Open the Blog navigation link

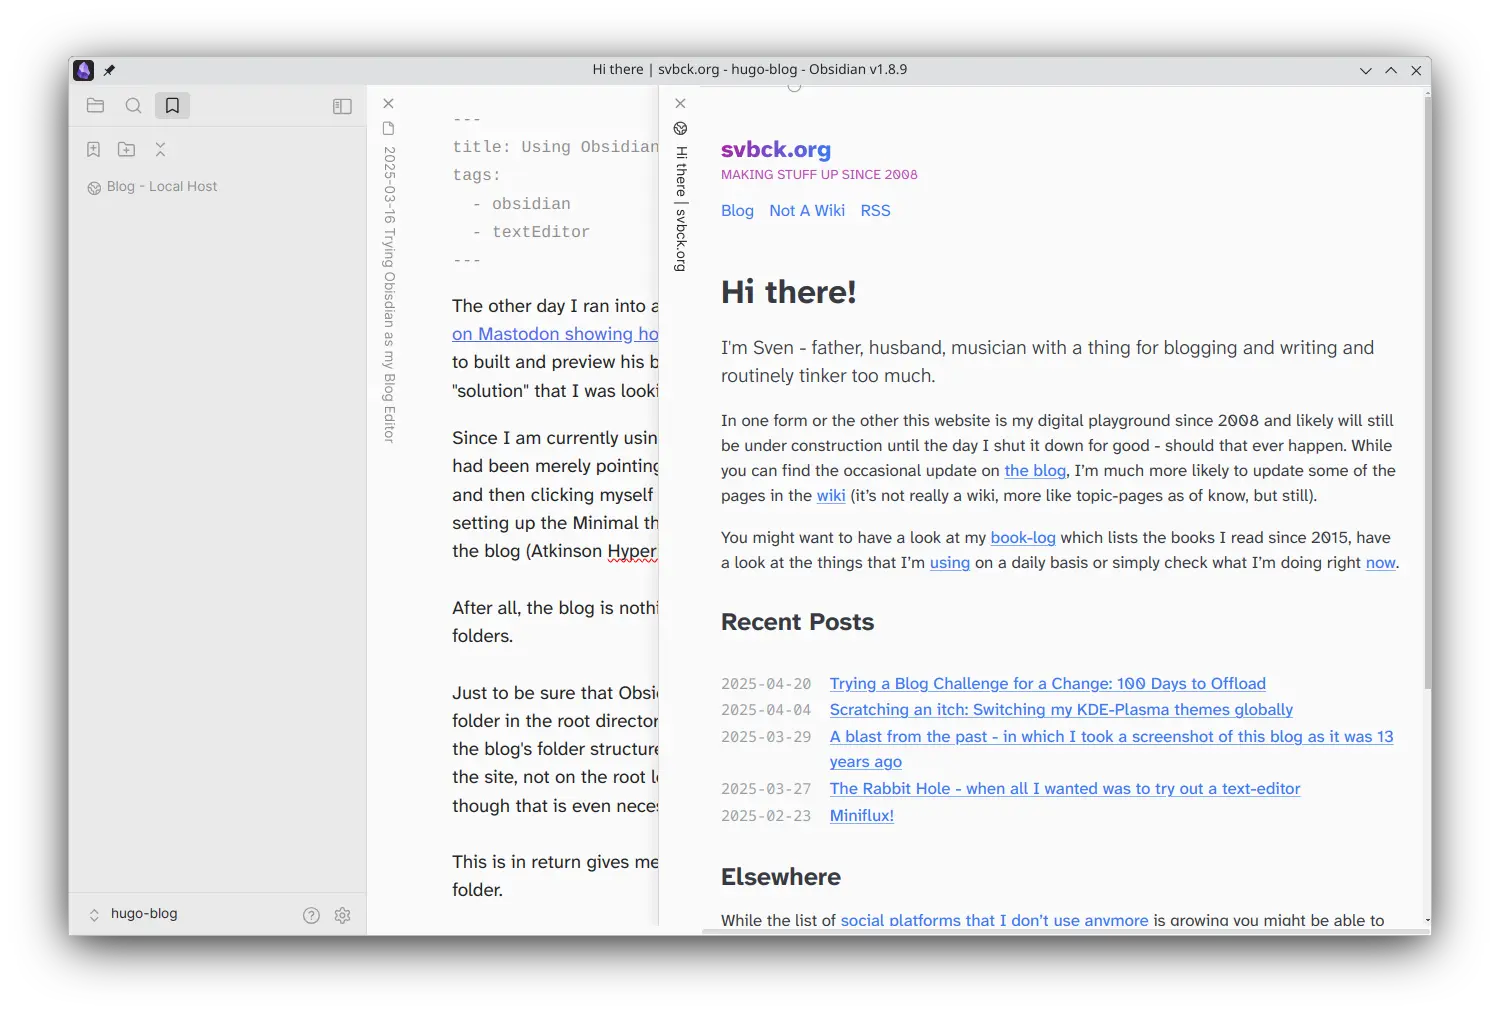tap(737, 211)
